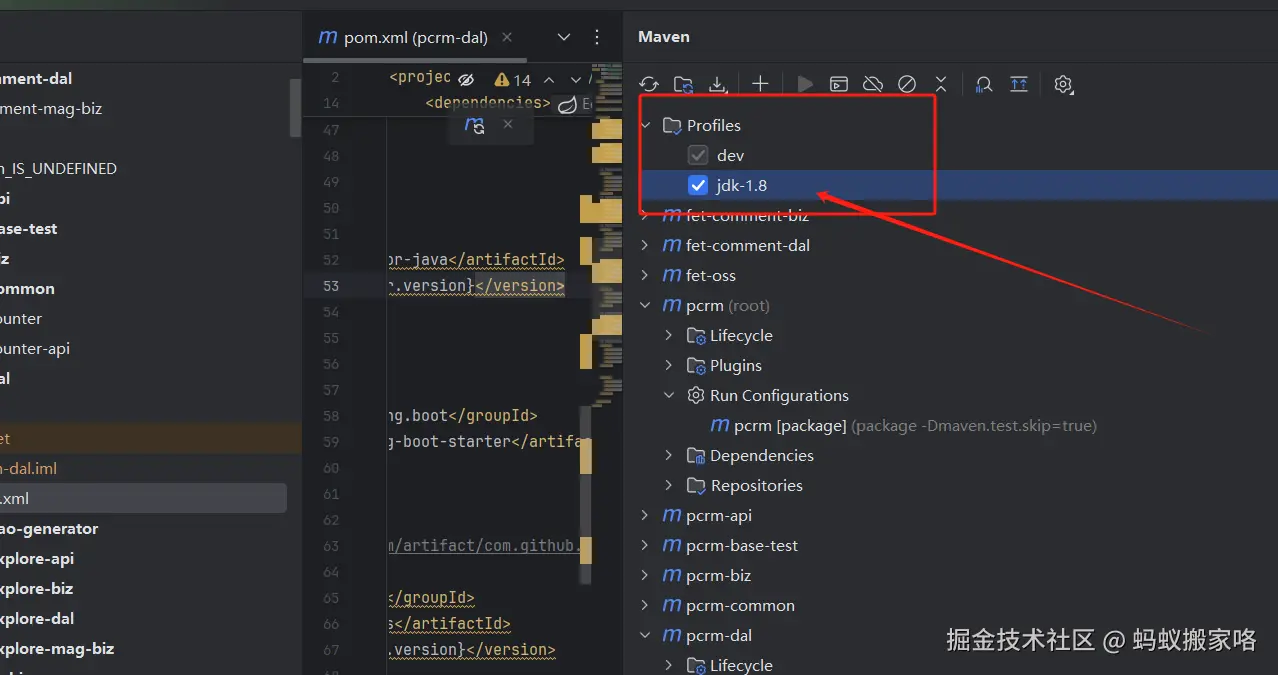Screen dimensions: 1278x675
Task: Dismiss the floating Maven reload popup
Action: 508,124
